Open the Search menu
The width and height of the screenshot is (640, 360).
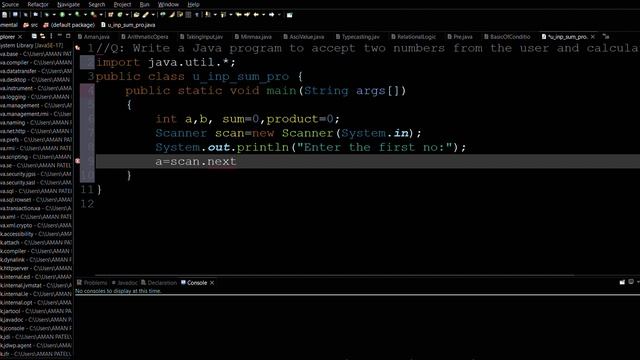(97, 4)
